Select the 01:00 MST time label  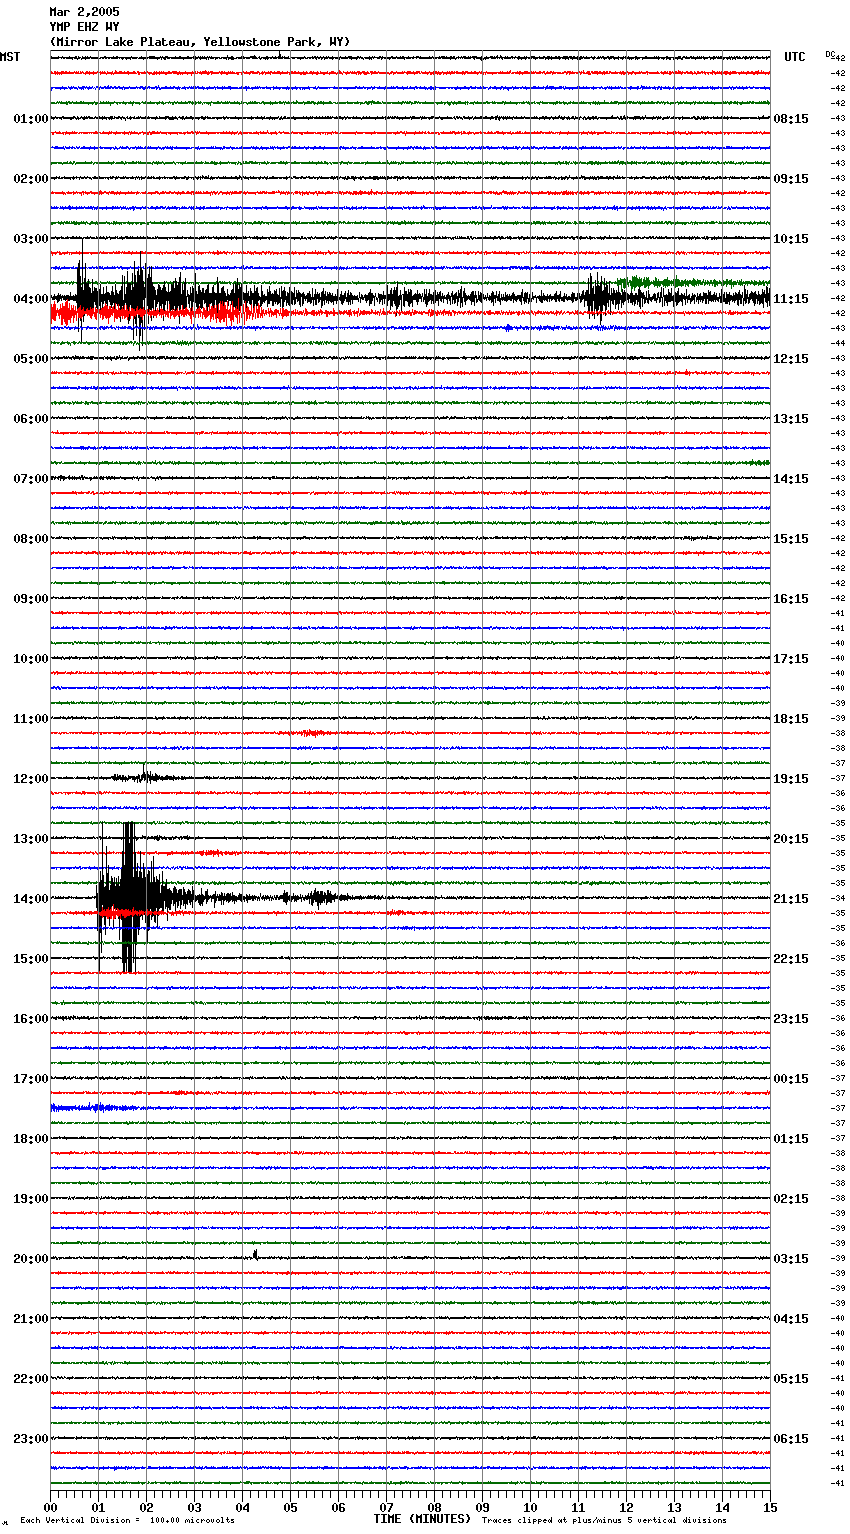coord(31,119)
